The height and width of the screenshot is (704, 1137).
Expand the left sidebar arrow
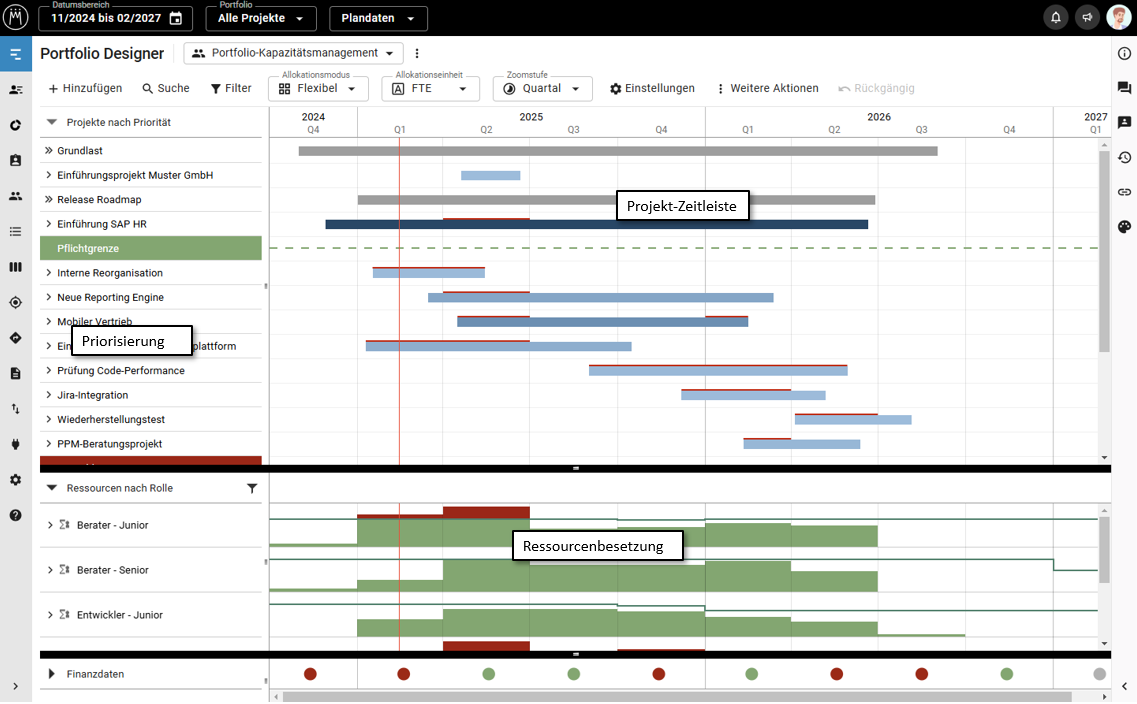click(15, 687)
